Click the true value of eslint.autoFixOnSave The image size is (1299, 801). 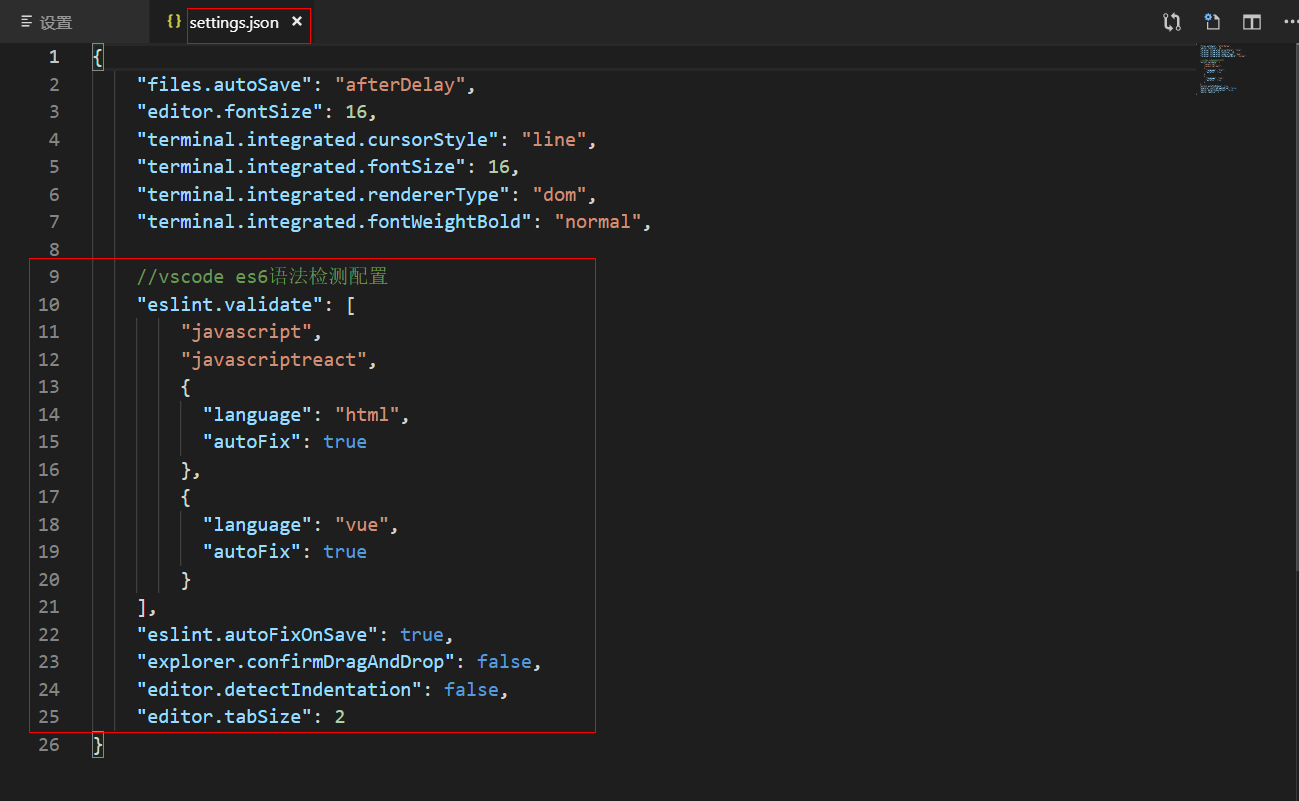(x=421, y=634)
